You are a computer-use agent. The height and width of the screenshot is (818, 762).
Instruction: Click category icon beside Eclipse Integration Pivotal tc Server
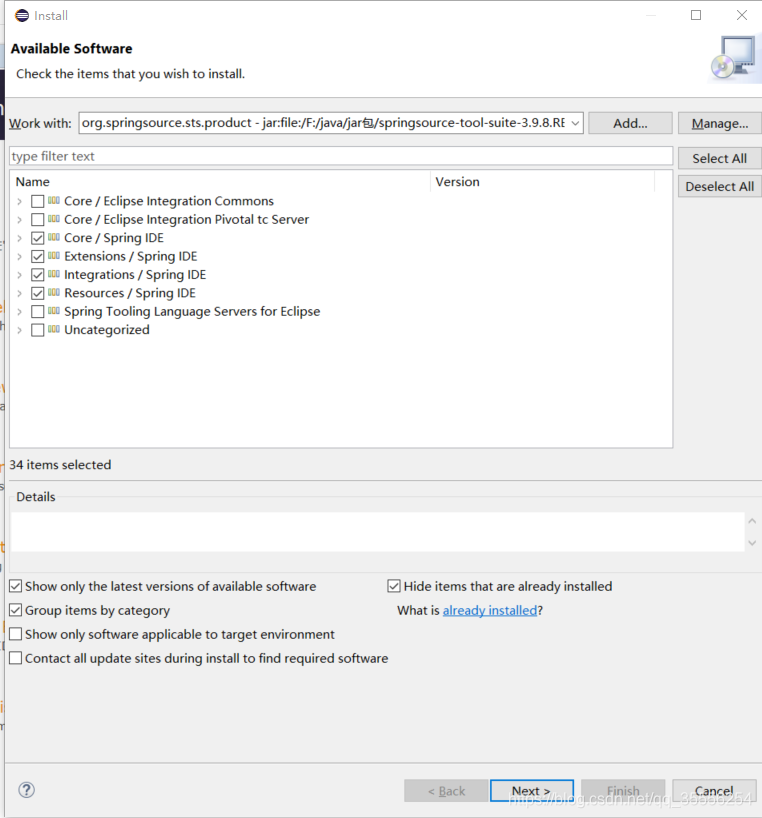pos(54,219)
